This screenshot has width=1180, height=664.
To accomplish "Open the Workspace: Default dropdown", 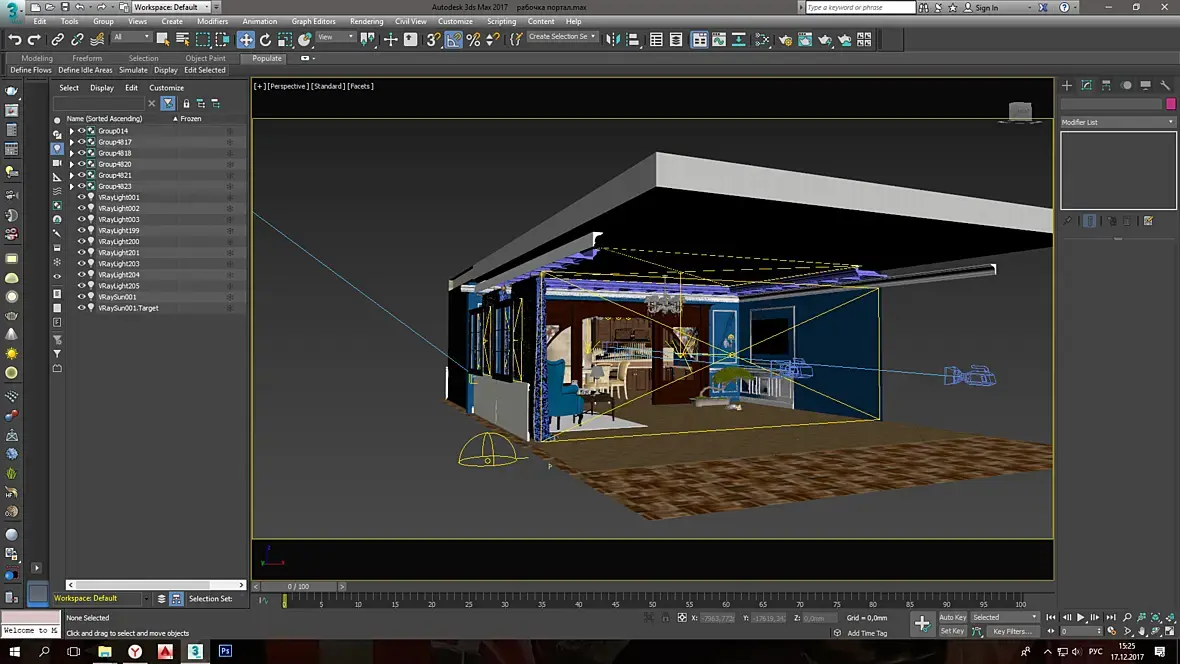I will click(172, 7).
